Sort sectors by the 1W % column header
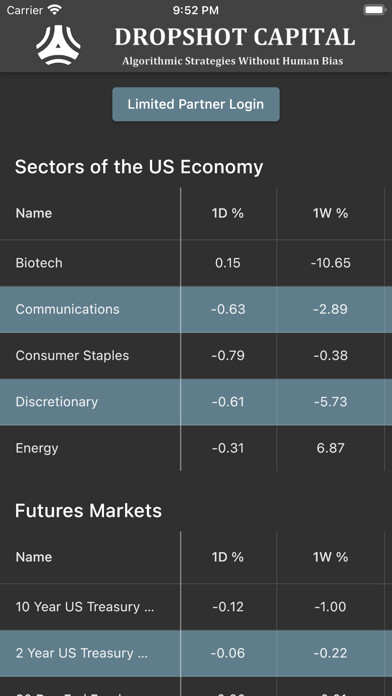Viewport: 392px width, 696px height. pos(330,214)
